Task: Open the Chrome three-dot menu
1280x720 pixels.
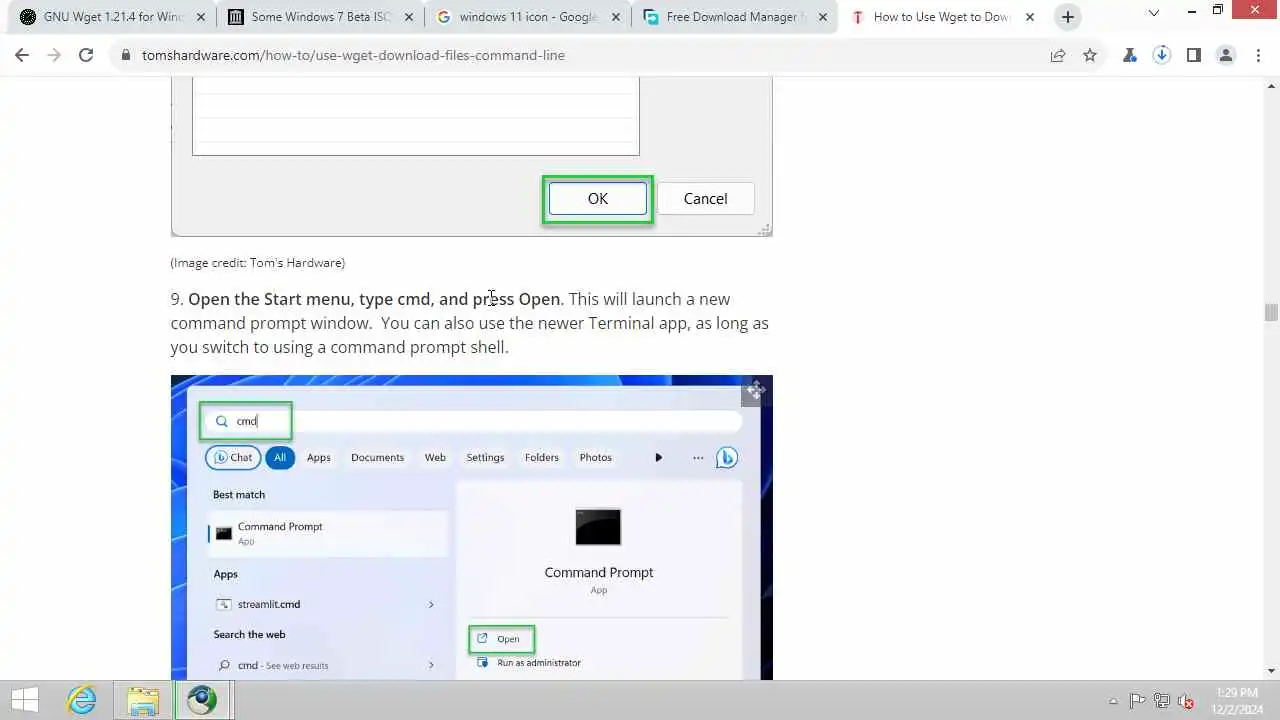Action: (1258, 56)
